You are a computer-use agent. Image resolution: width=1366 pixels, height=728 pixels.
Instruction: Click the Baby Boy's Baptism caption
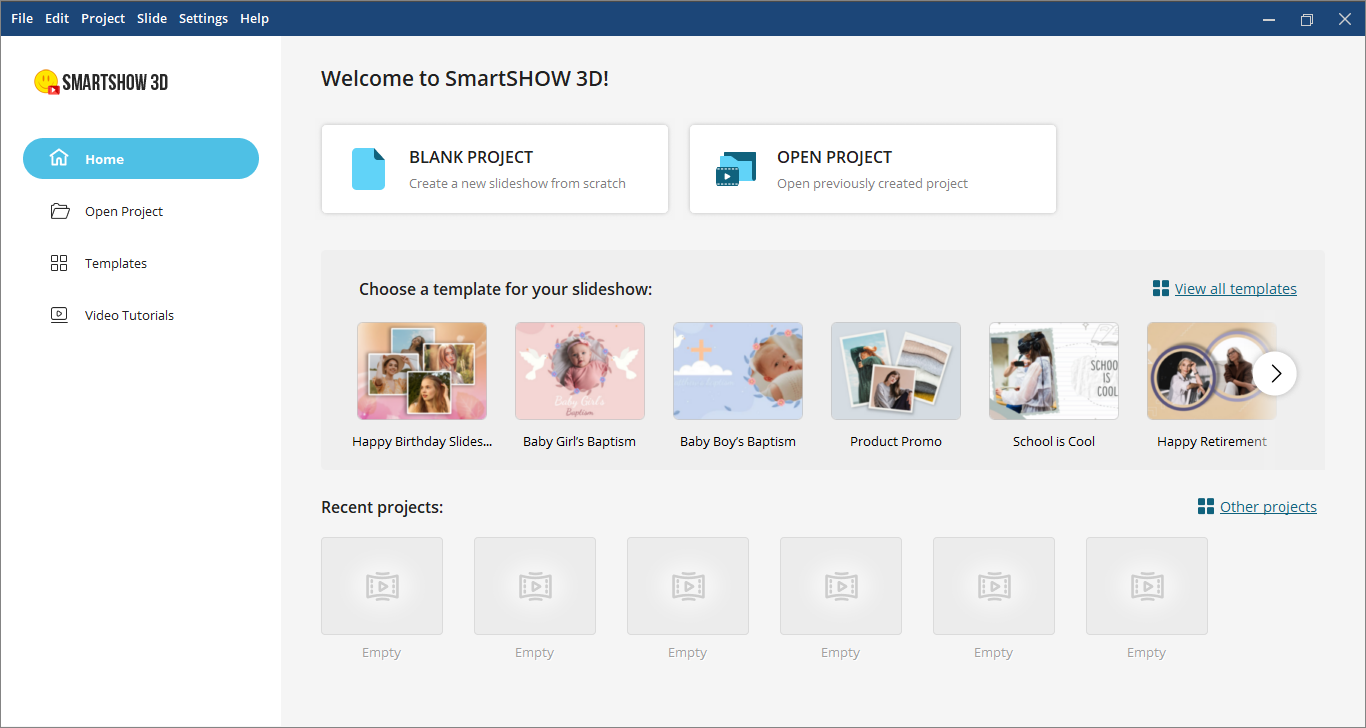738,441
